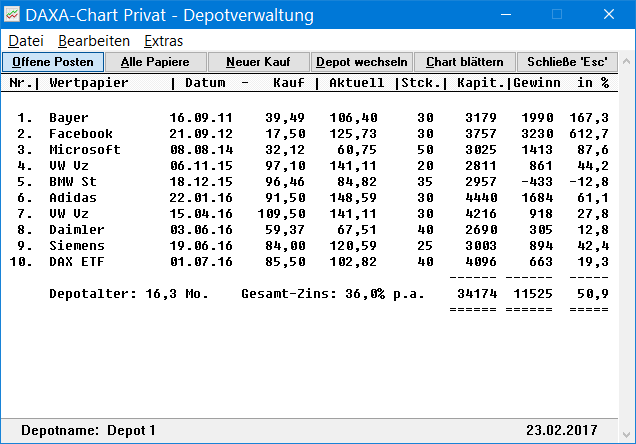Switch depot via Depot wechseln
The height and width of the screenshot is (444, 636).
pyautogui.click(x=361, y=62)
